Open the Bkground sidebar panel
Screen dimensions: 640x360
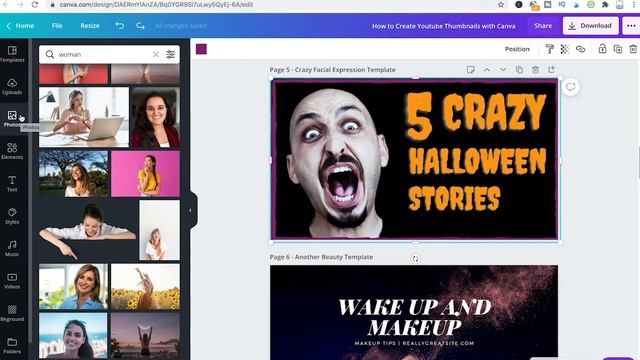12,313
